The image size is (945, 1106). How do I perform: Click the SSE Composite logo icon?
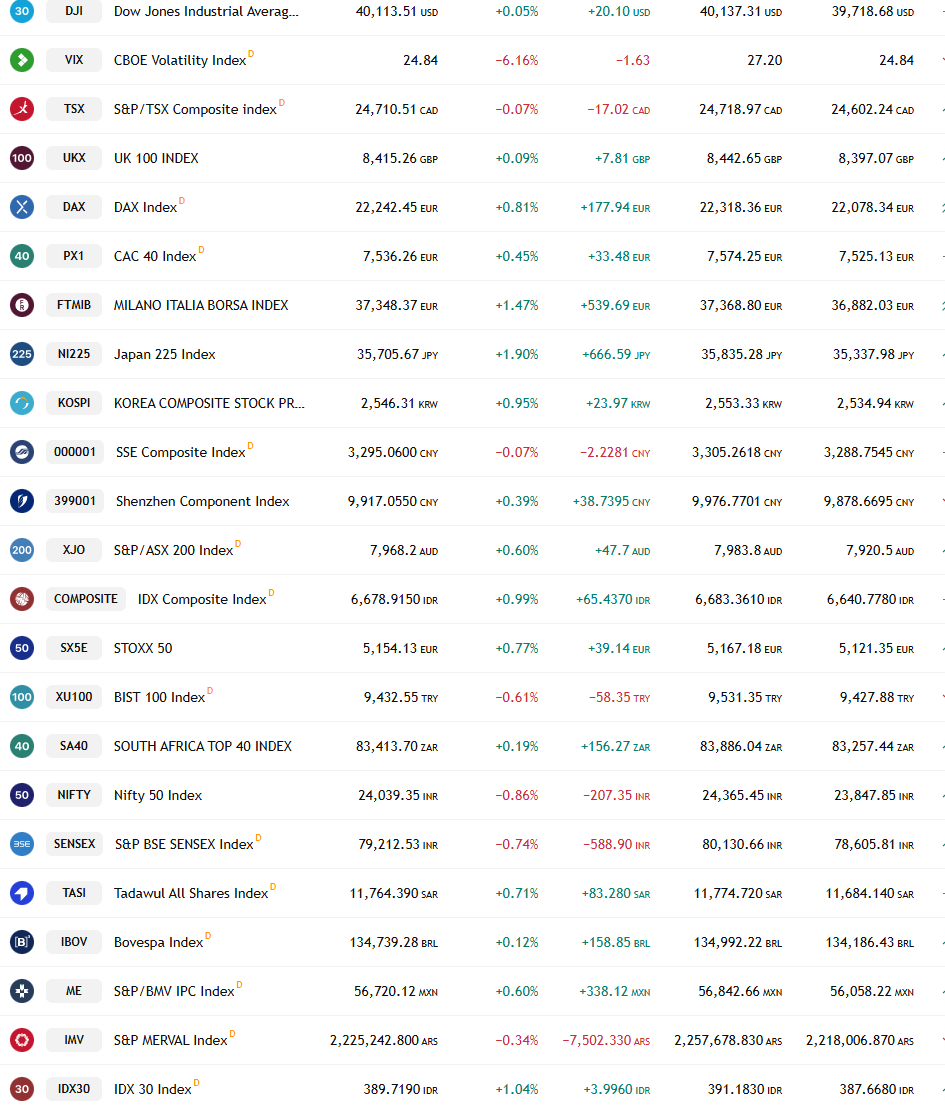coord(22,452)
